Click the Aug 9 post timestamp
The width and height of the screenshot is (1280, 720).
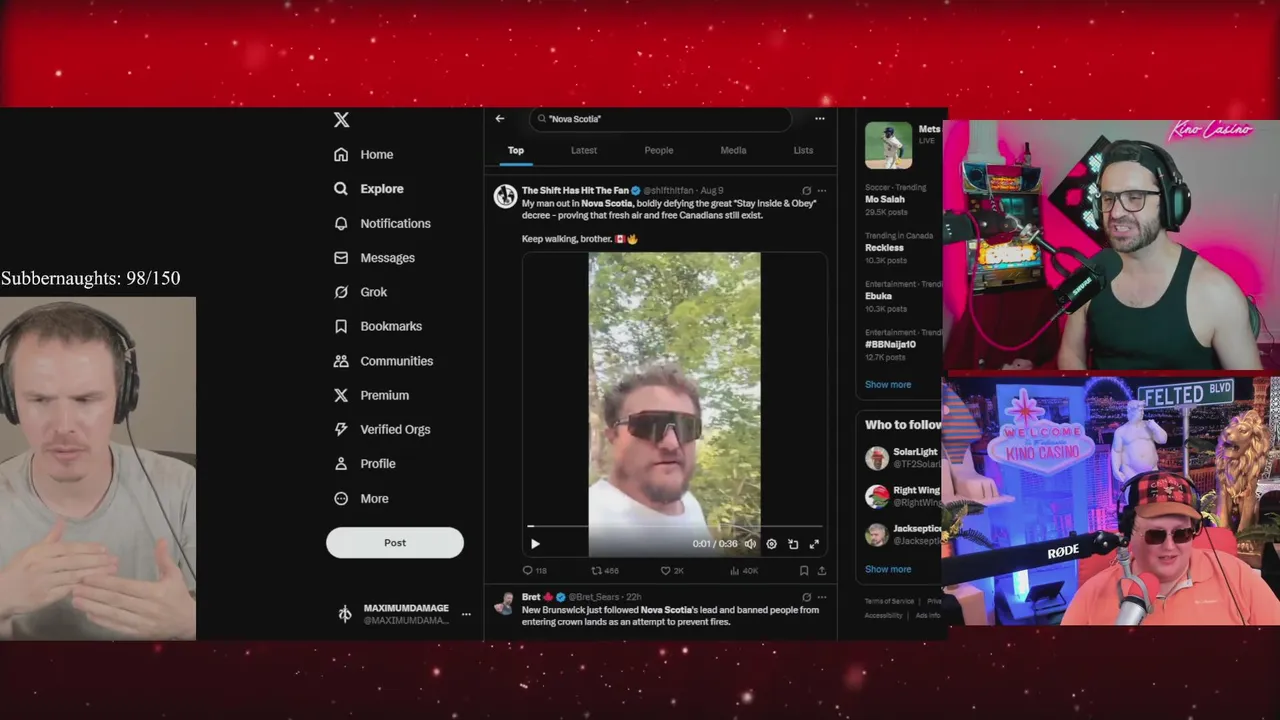coord(712,191)
